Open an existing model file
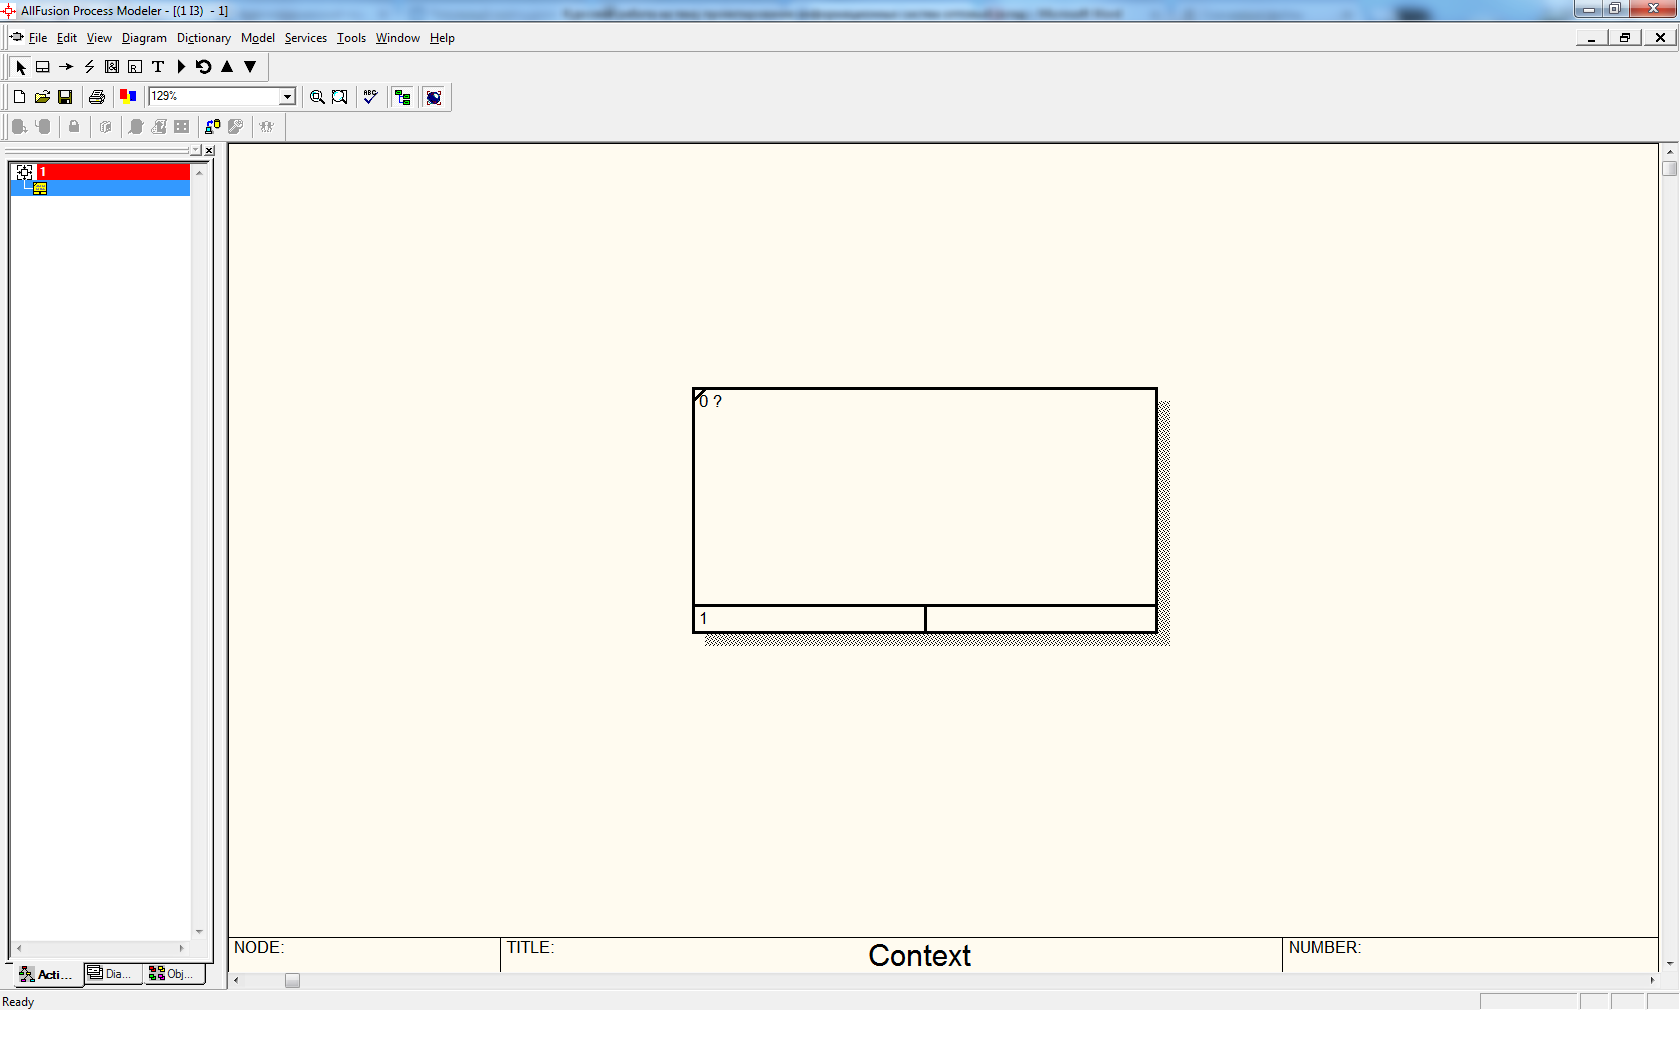The image size is (1680, 1050). pos(42,97)
